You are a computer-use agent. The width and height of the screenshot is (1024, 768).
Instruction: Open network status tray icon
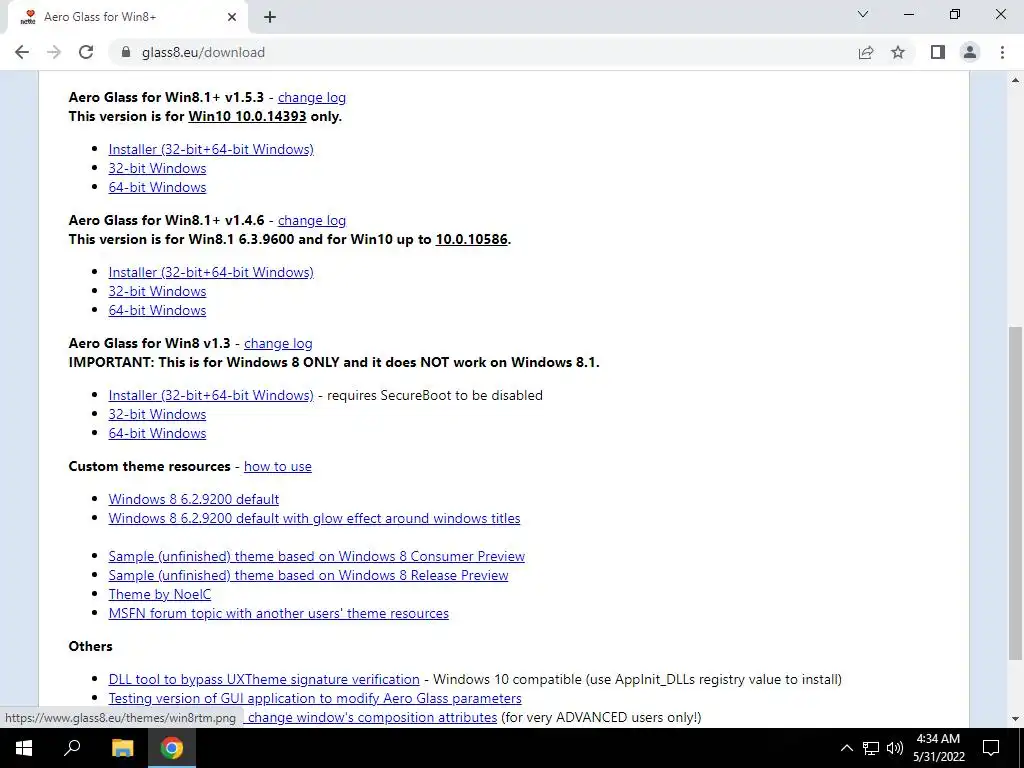click(871, 748)
